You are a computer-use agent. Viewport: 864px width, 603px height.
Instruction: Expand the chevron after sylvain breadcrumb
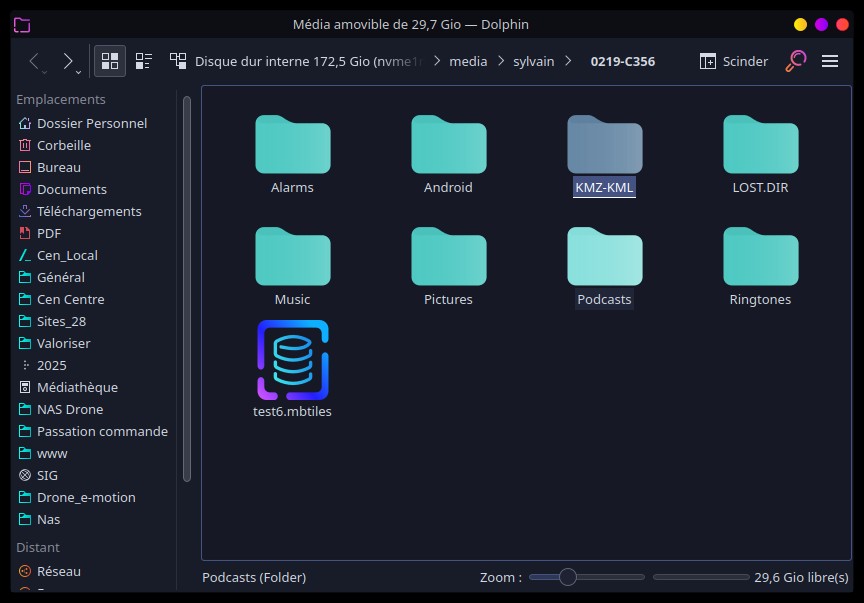pos(568,61)
